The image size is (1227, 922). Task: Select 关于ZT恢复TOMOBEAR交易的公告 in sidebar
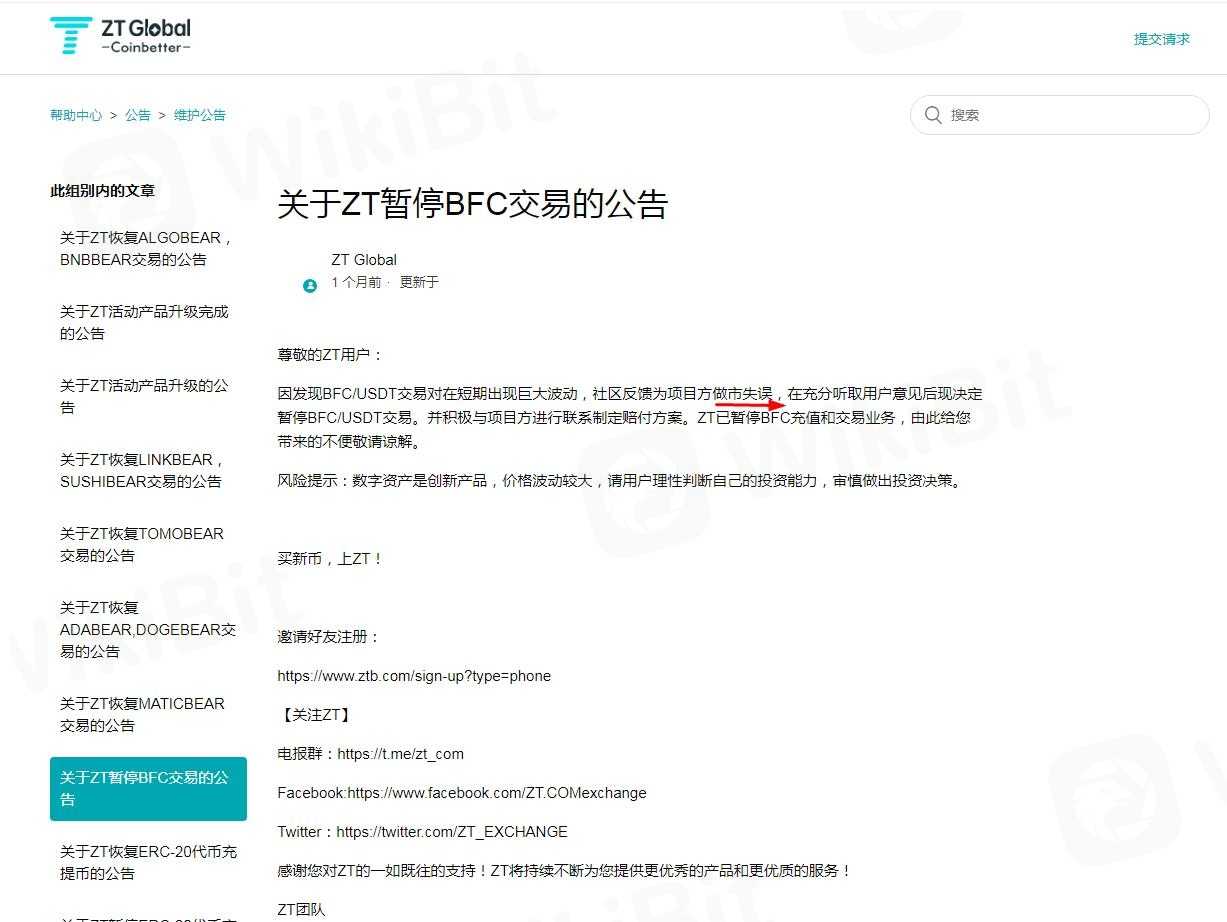[x=142, y=544]
